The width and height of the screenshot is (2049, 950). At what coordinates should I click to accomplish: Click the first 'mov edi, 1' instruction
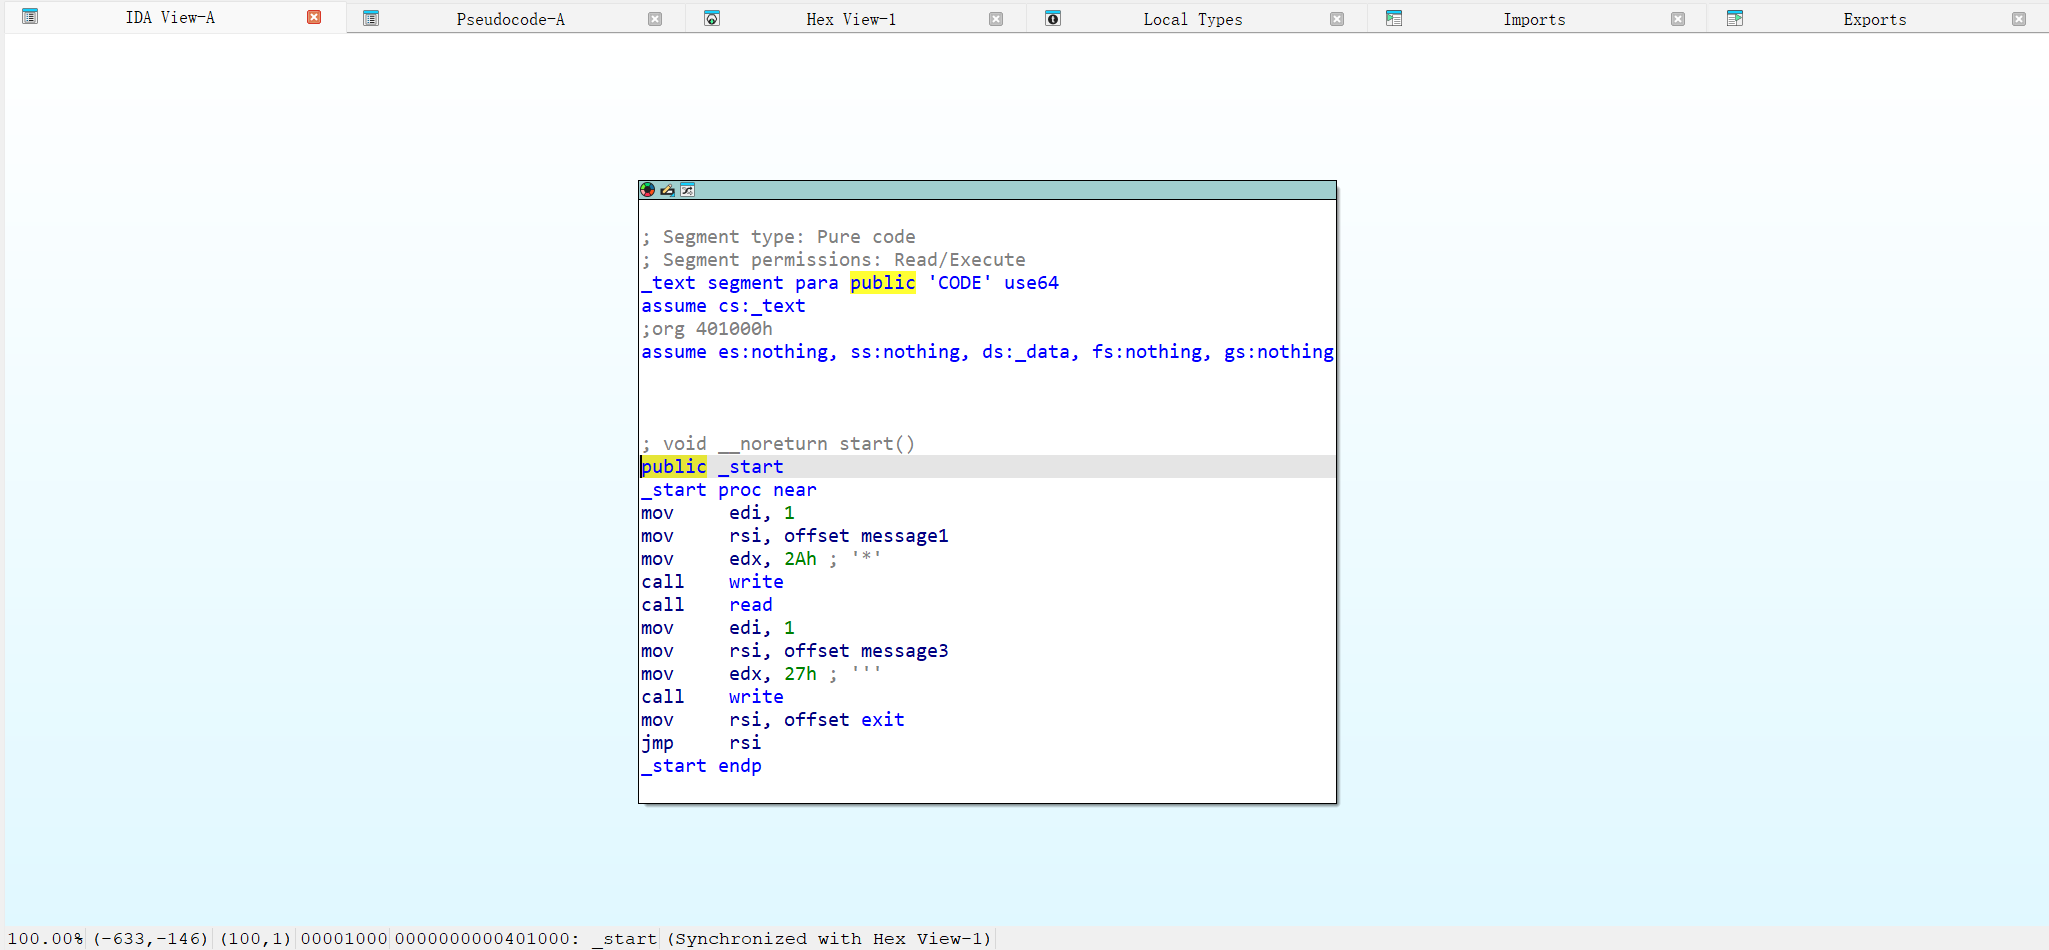pyautogui.click(x=718, y=513)
